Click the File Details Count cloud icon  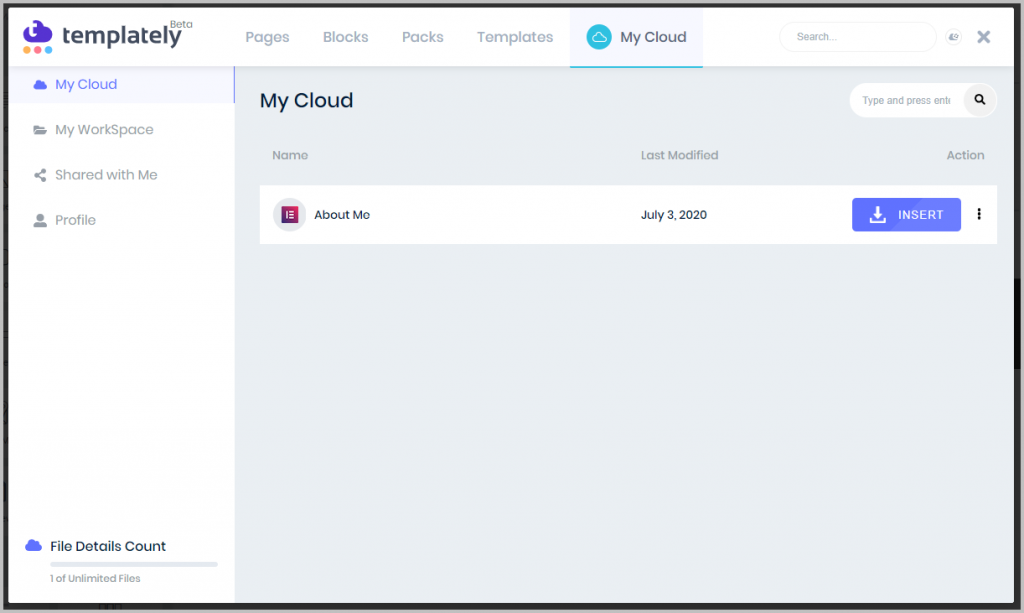[33, 545]
